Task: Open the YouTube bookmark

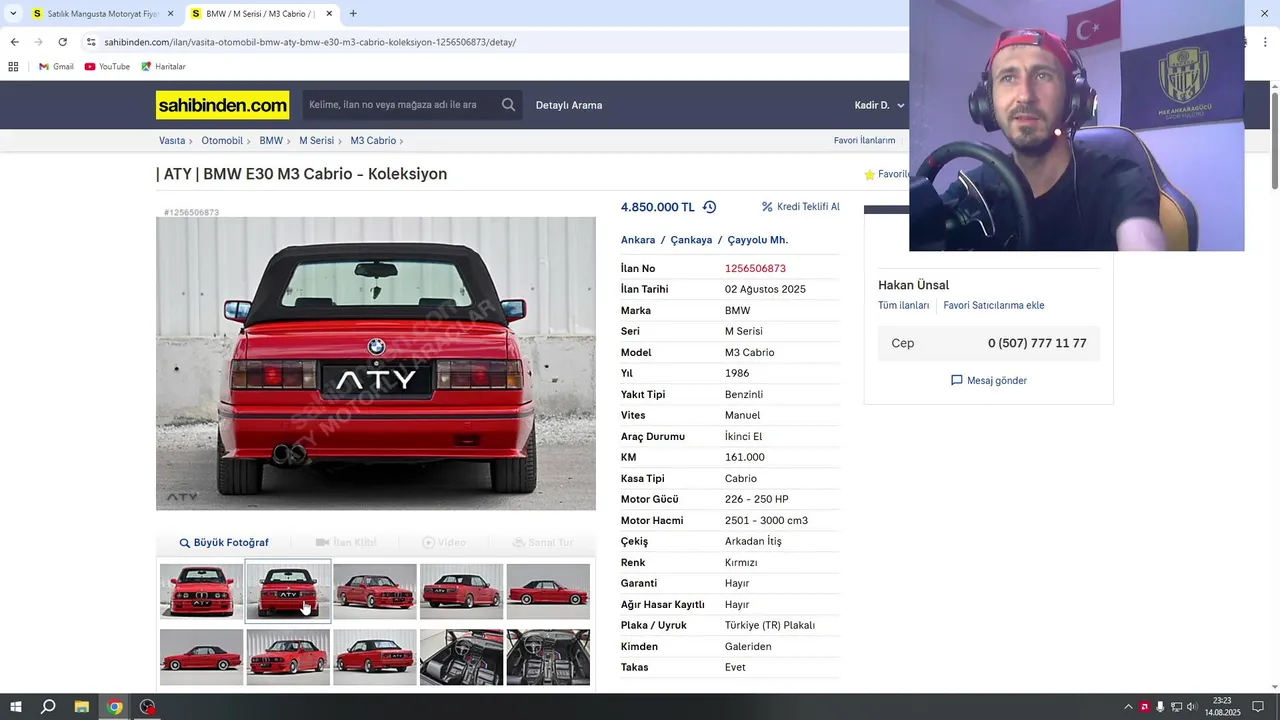Action: (107, 67)
